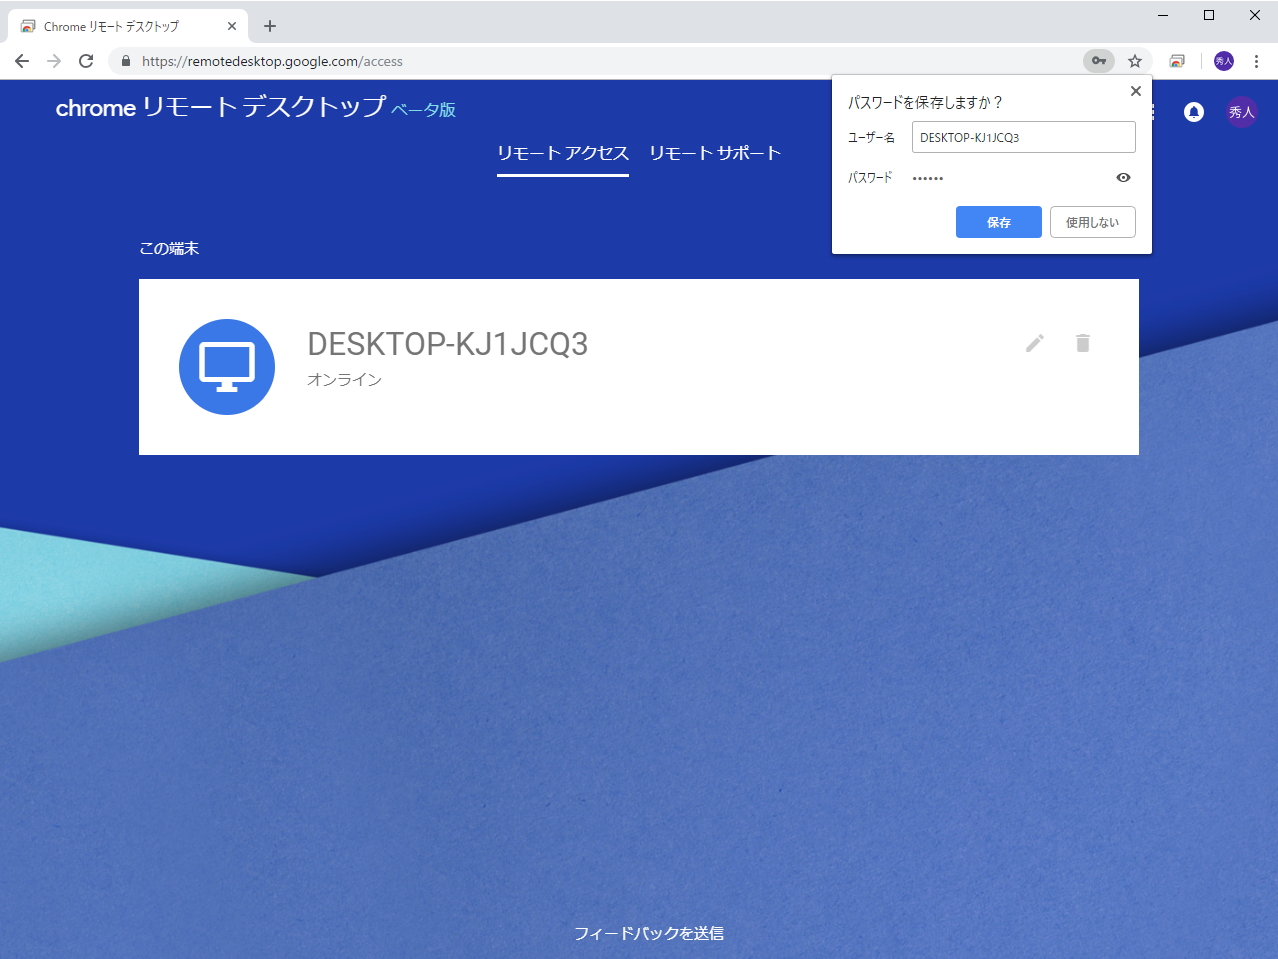Open the 秀人 account avatar in the page header
This screenshot has width=1278, height=959.
[1242, 112]
